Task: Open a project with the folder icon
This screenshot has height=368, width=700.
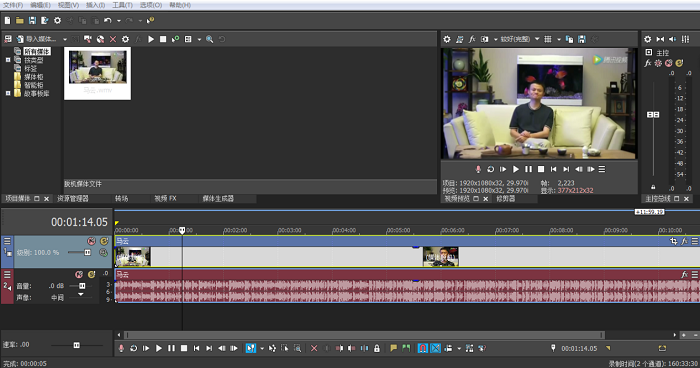Action: click(x=20, y=20)
